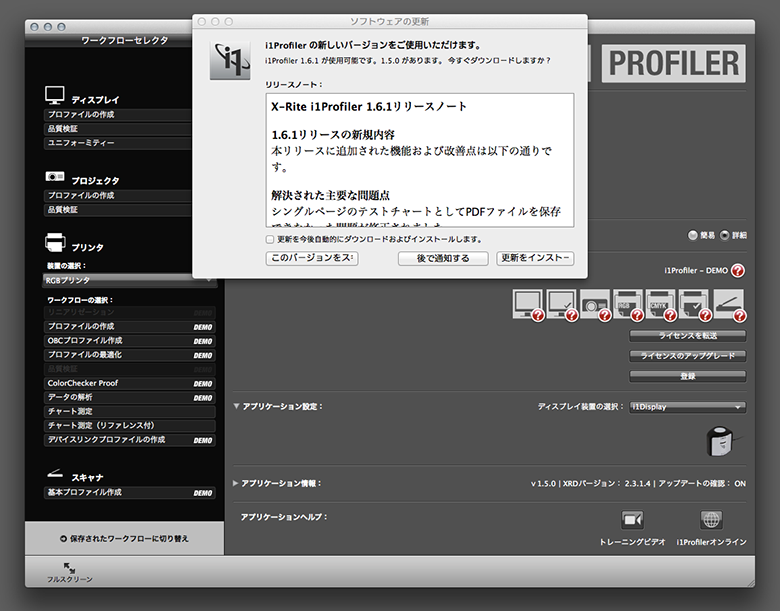Image resolution: width=780 pixels, height=611 pixels.
Task: Click the 後で通知する button
Action: 443,259
